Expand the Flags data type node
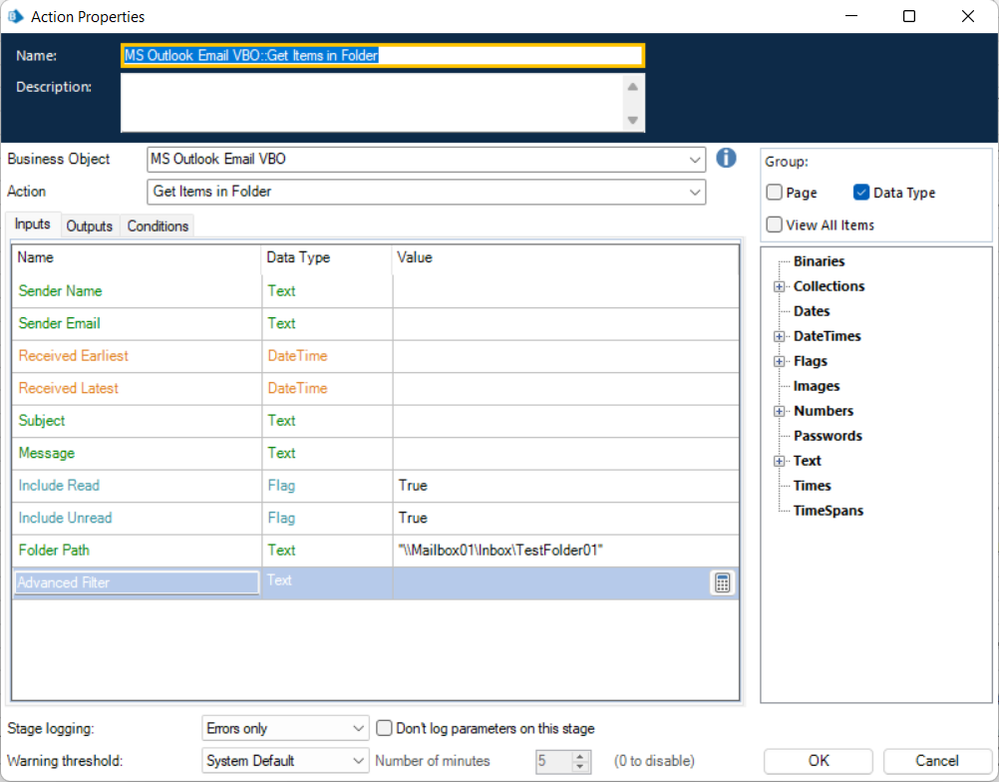The height and width of the screenshot is (782, 999). point(779,362)
